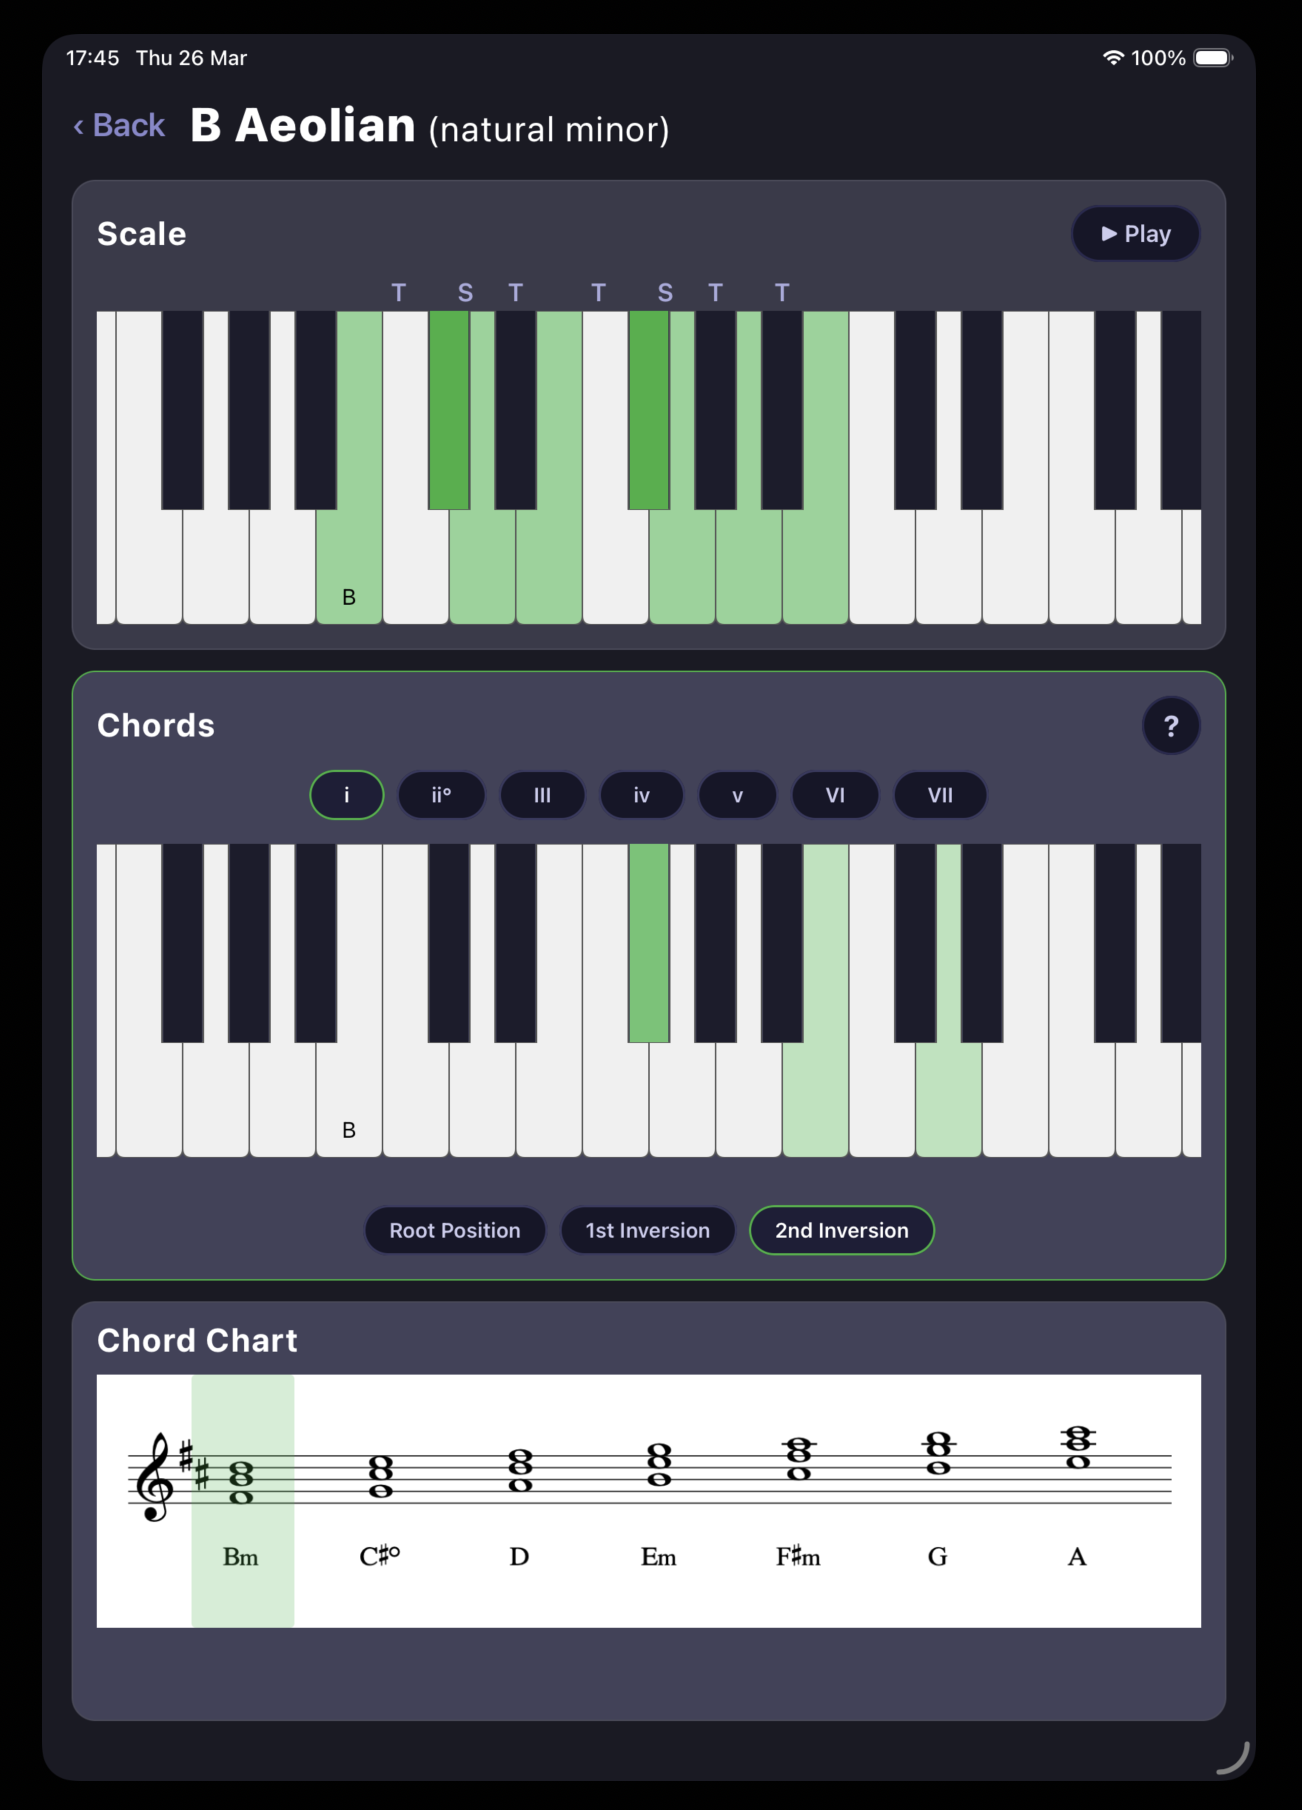
Task: Select the 2nd Inversion voicing
Action: [842, 1230]
